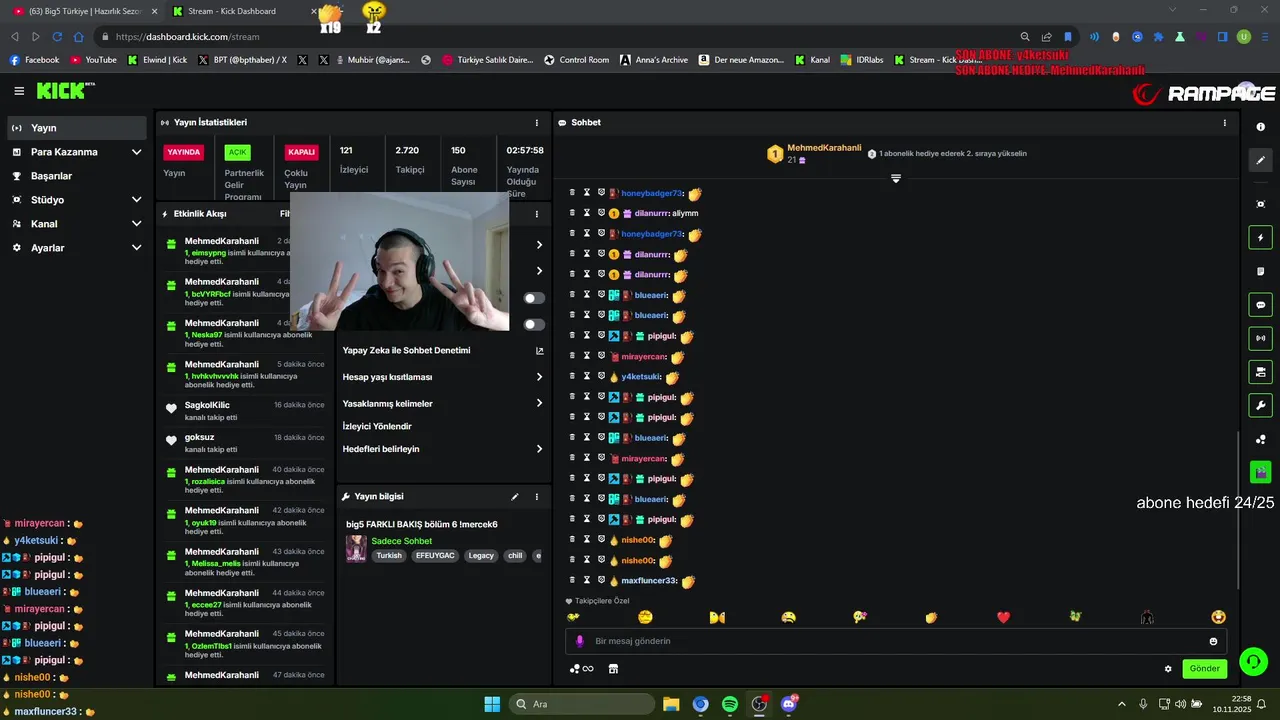Click the Turkish tag chip

pos(389,556)
